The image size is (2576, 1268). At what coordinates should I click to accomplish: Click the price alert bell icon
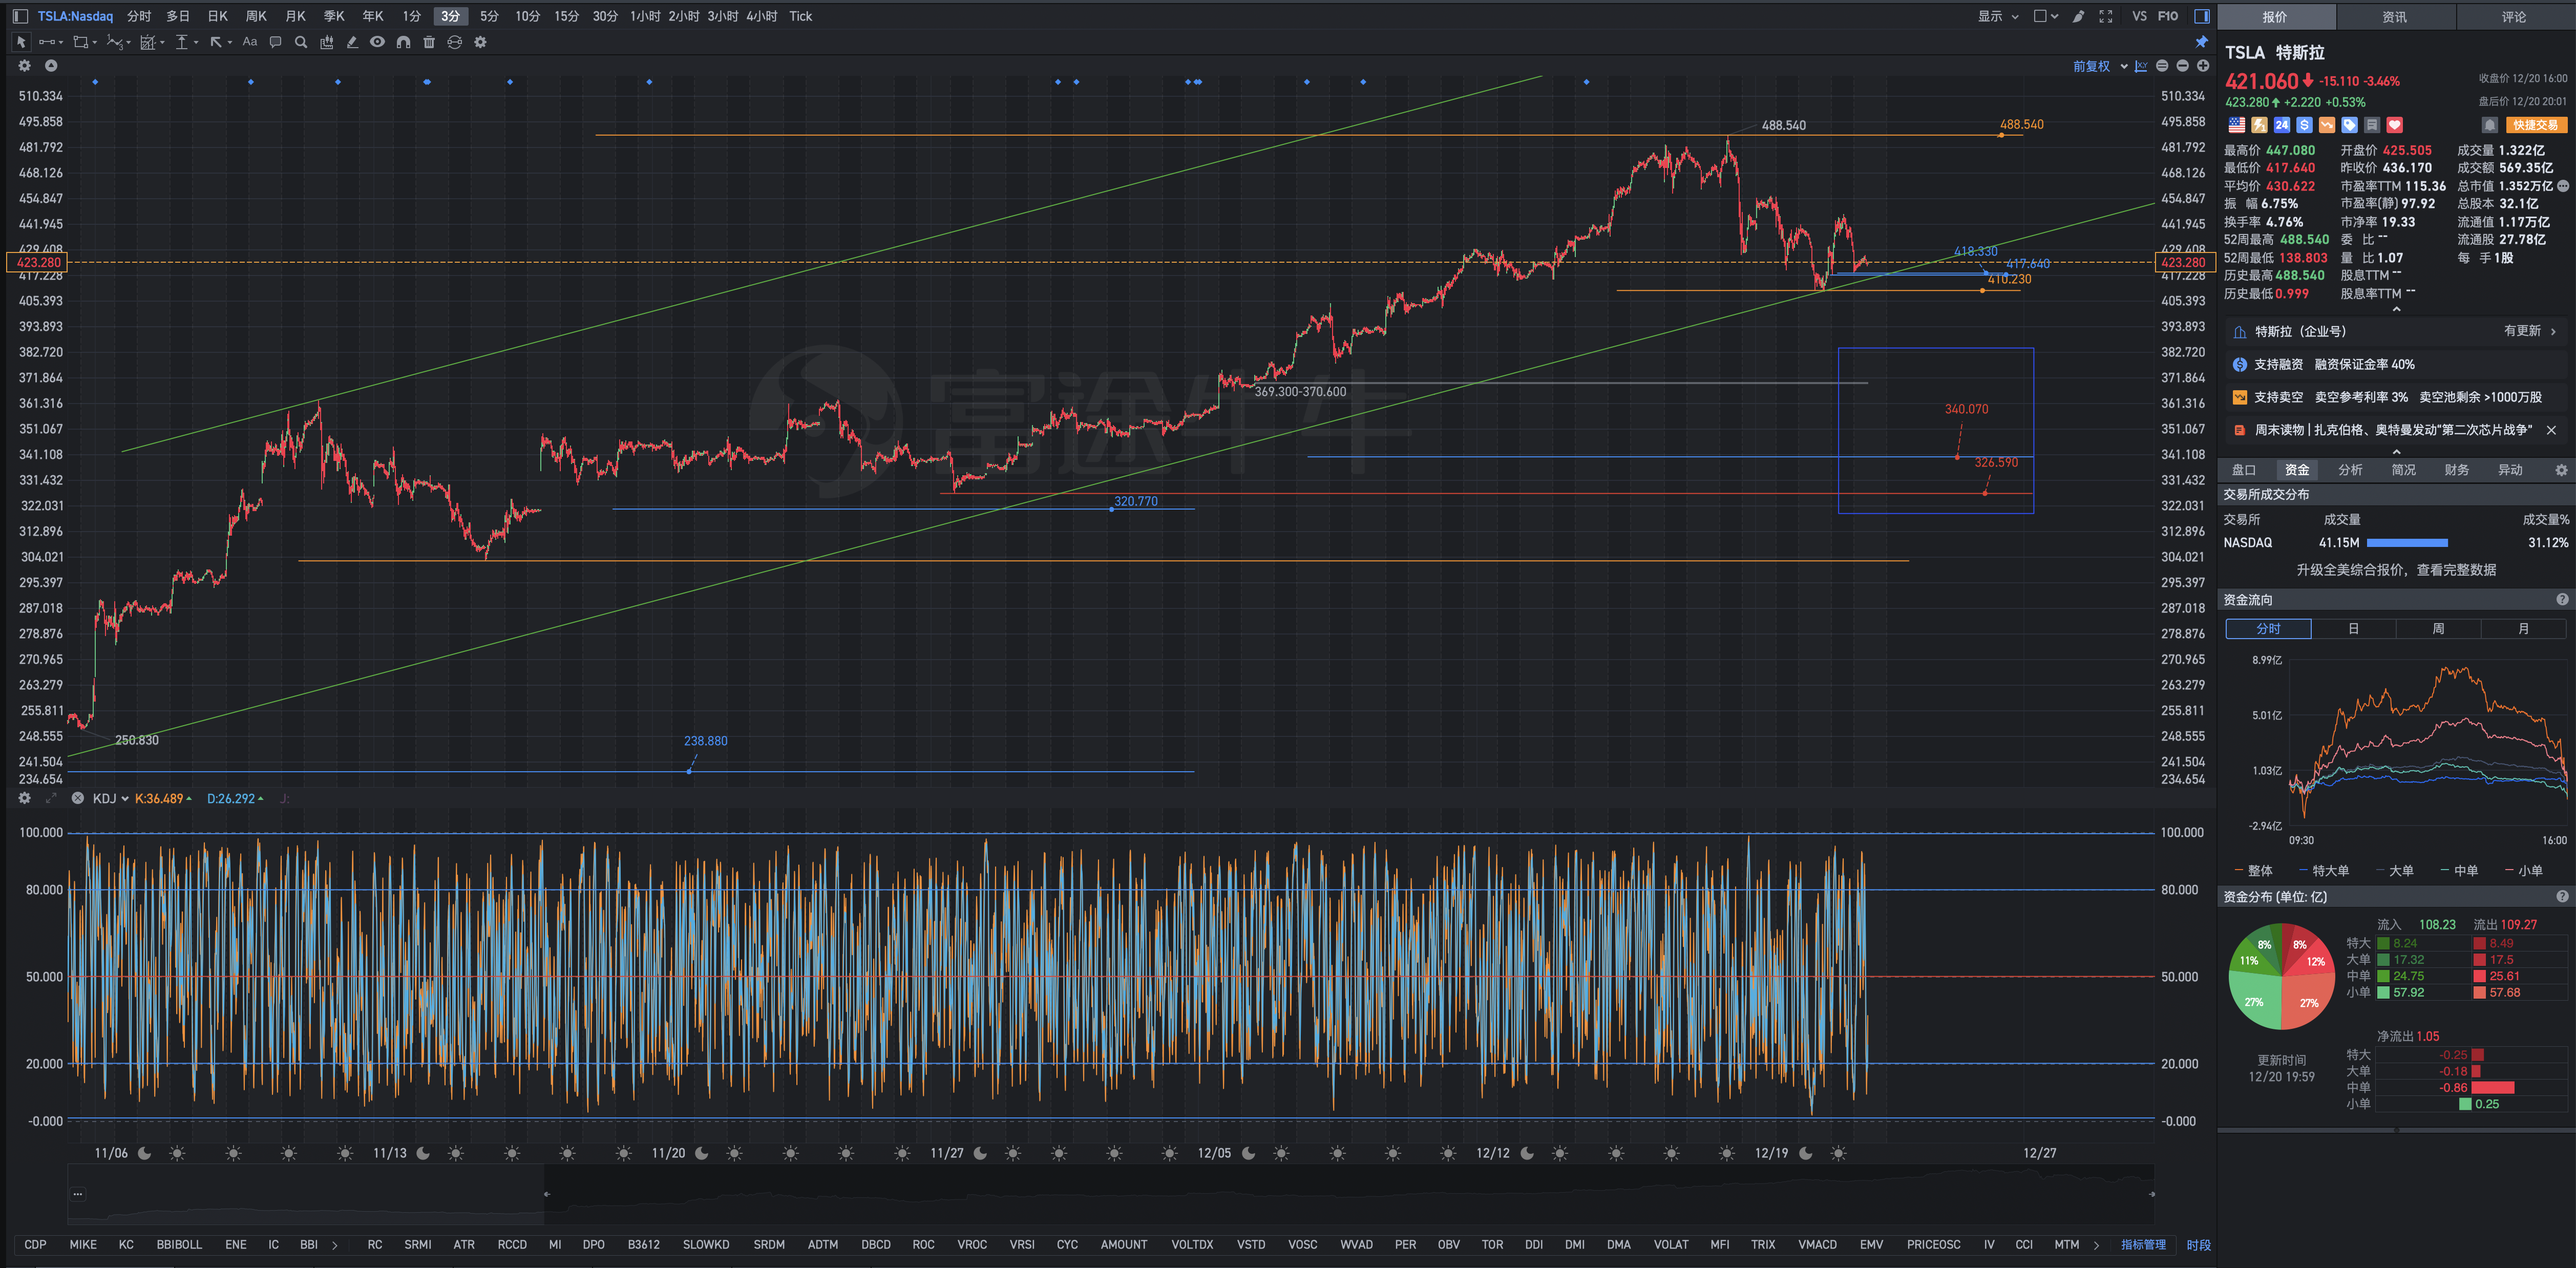[x=2490, y=125]
